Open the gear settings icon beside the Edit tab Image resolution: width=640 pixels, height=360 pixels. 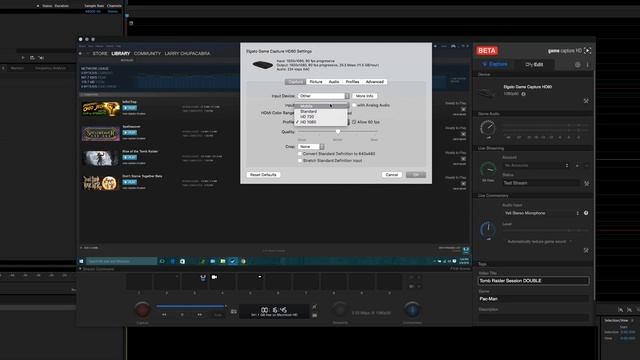(578, 64)
